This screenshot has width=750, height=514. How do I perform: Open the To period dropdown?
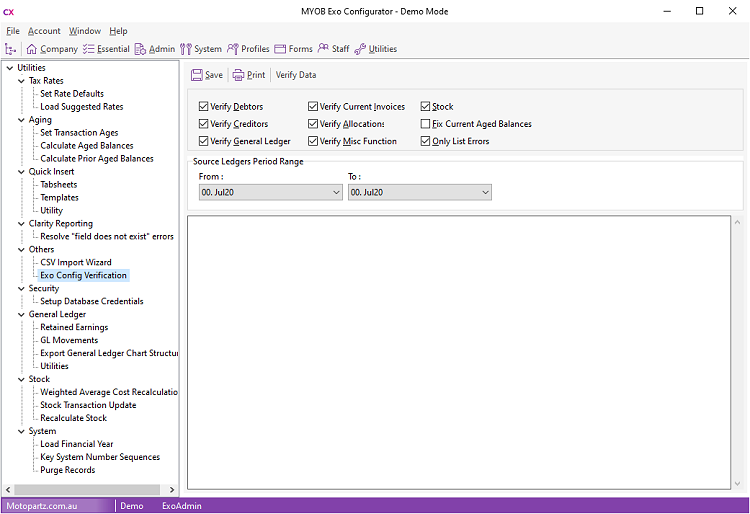click(x=419, y=192)
